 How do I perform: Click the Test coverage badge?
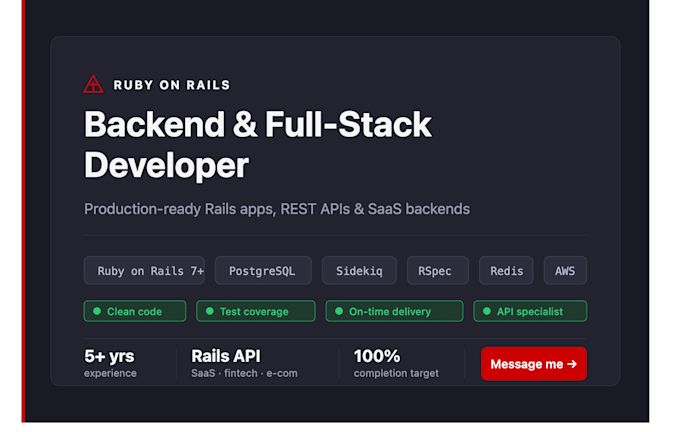pos(255,311)
